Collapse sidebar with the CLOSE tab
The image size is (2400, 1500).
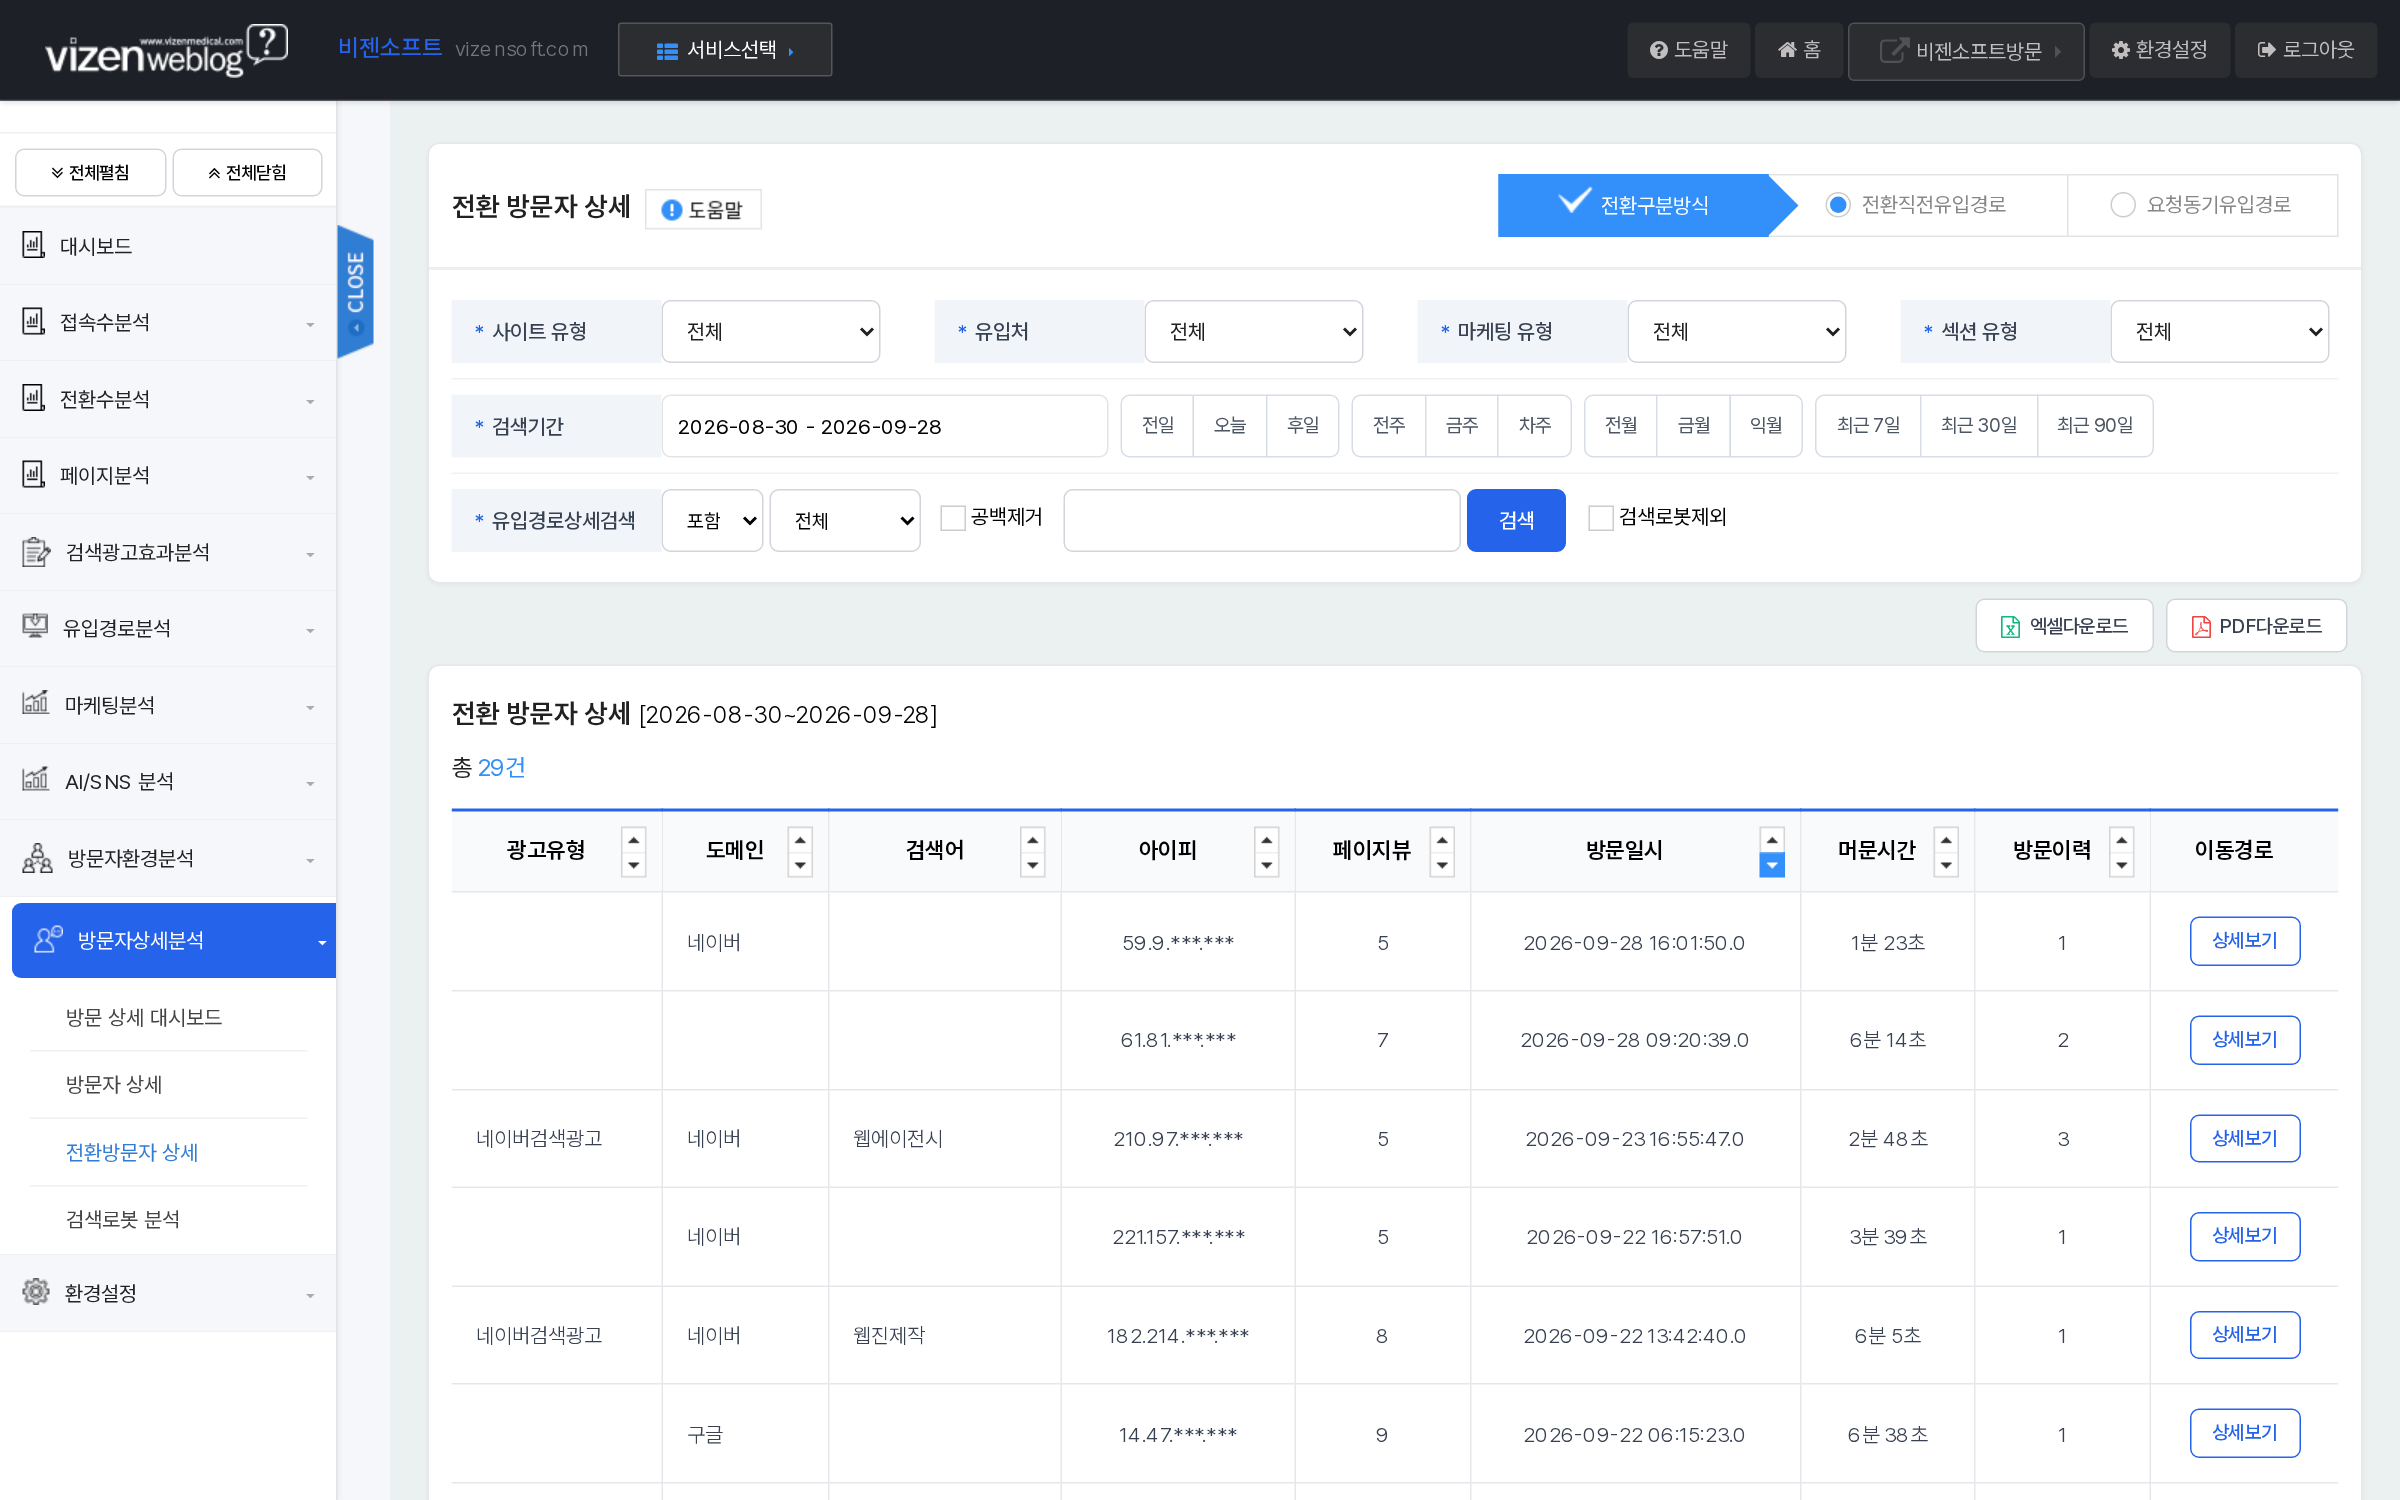(x=355, y=290)
